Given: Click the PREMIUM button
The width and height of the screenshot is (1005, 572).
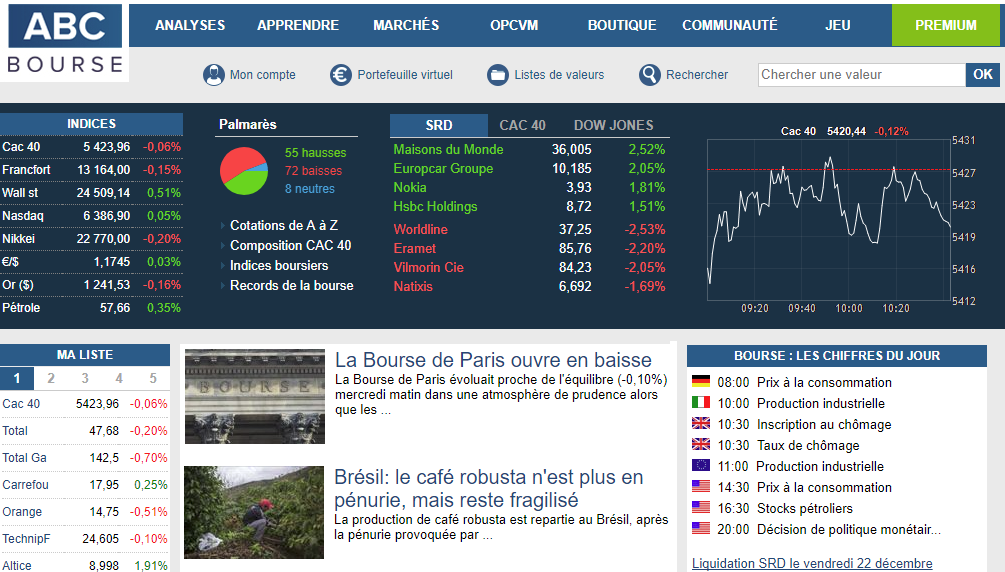Looking at the screenshot, I should 945,25.
